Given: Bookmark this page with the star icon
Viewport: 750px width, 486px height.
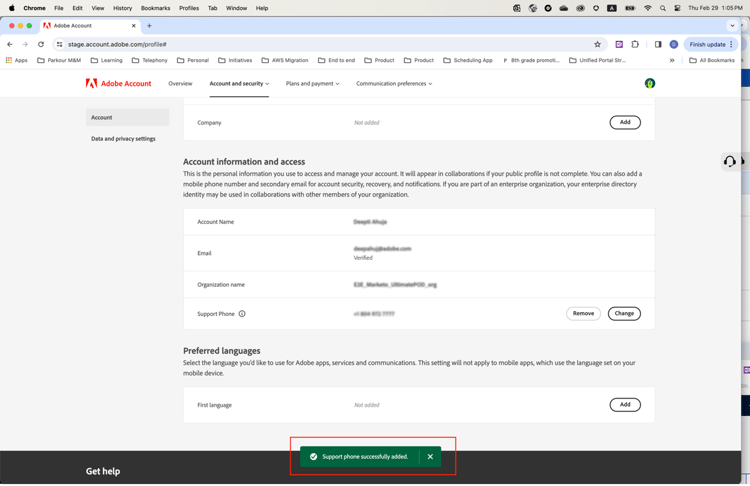Looking at the screenshot, I should coord(597,44).
